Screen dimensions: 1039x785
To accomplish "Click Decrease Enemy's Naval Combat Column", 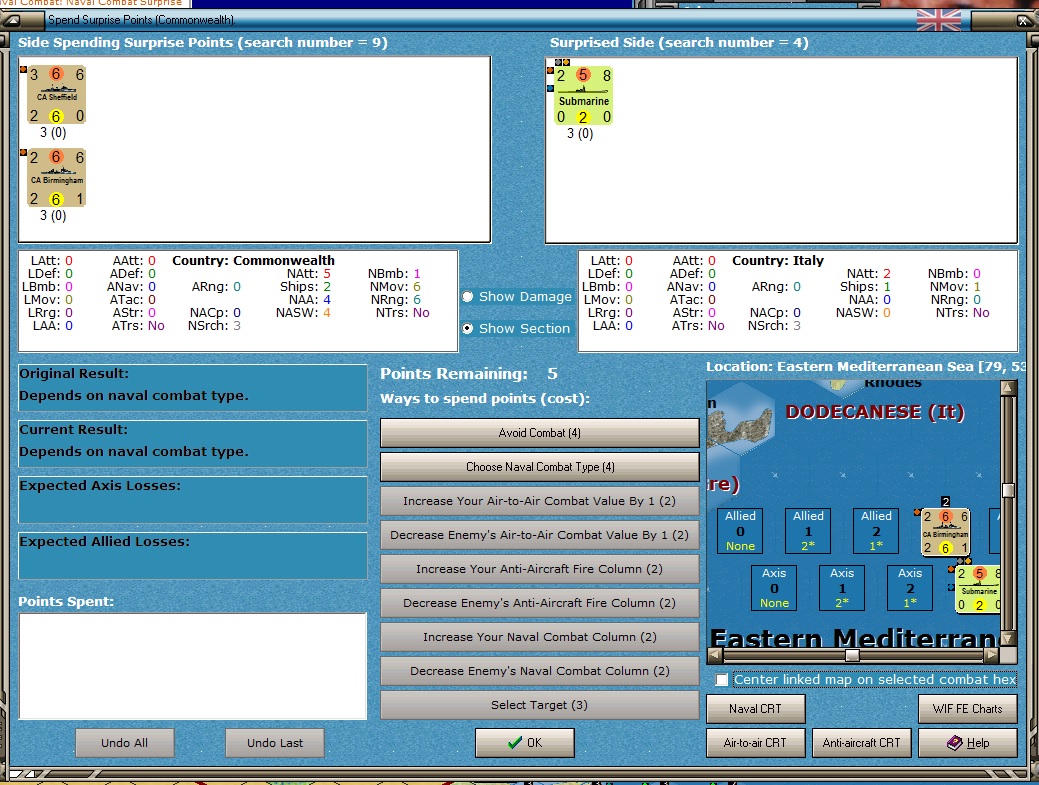I will tap(539, 671).
